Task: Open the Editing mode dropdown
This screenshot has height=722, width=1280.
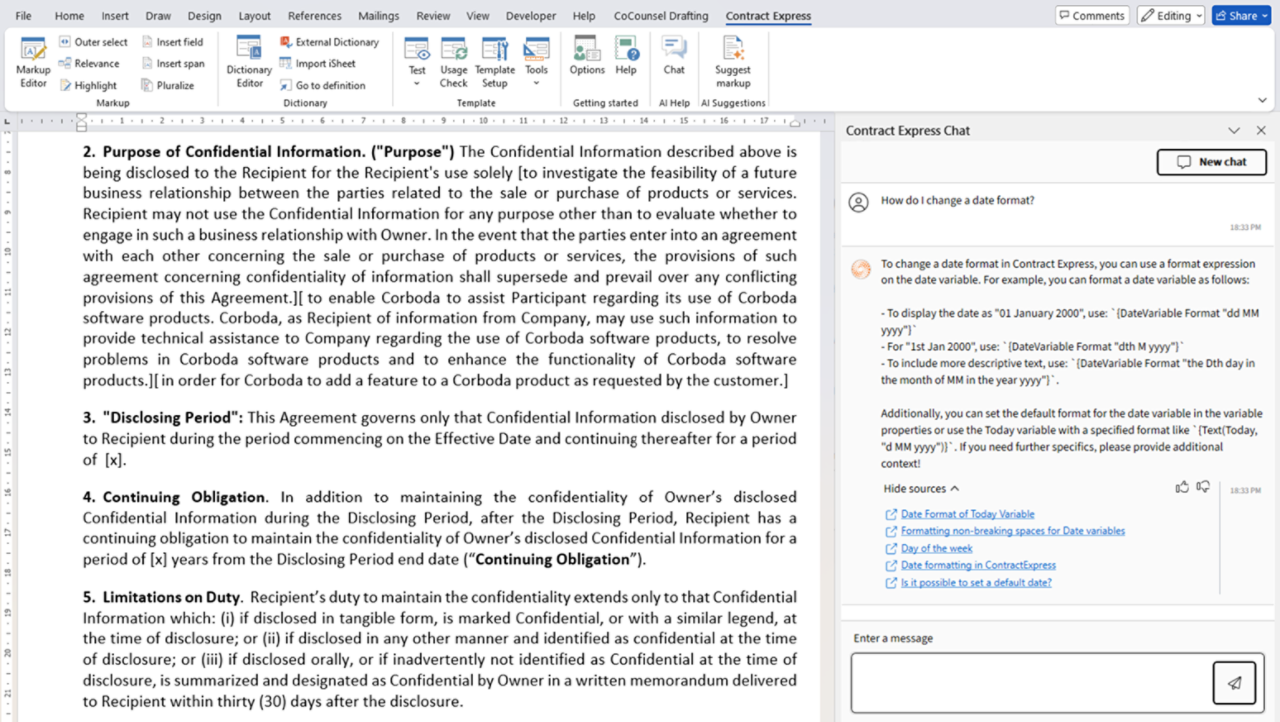Action: [x=1171, y=16]
